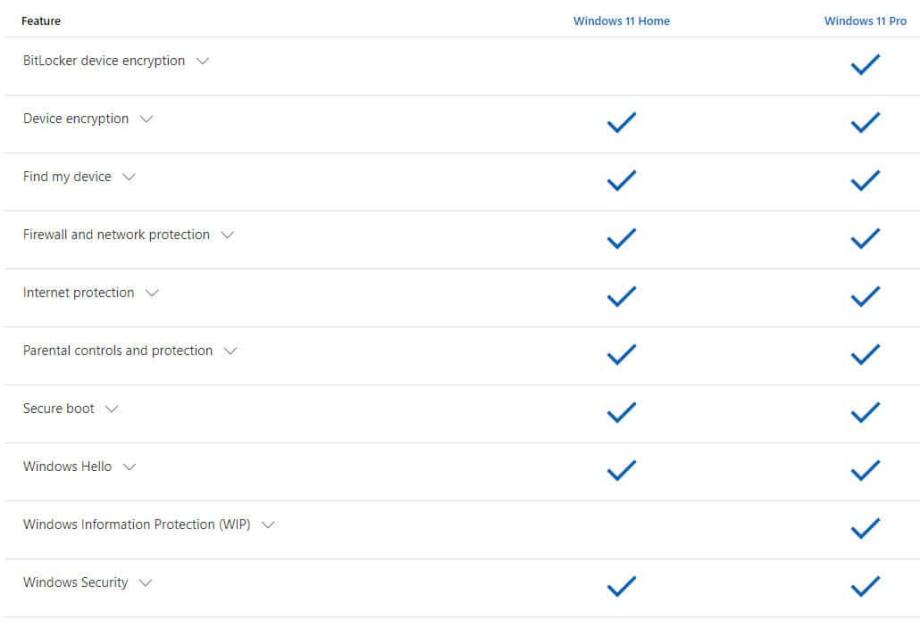Expand the Secure boot chevron
920x628 pixels.
pyautogui.click(x=111, y=408)
